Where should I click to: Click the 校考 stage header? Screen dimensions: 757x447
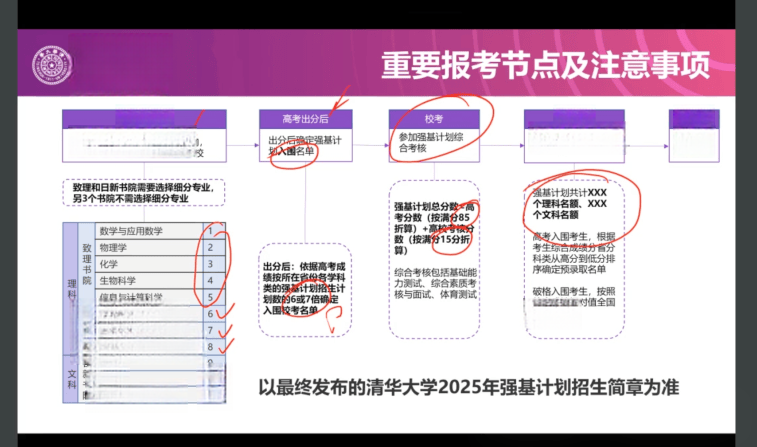(434, 119)
